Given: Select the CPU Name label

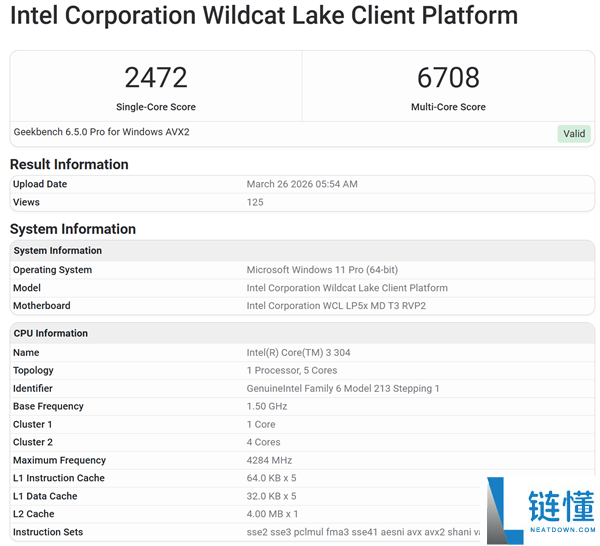Looking at the screenshot, I should [x=26, y=352].
